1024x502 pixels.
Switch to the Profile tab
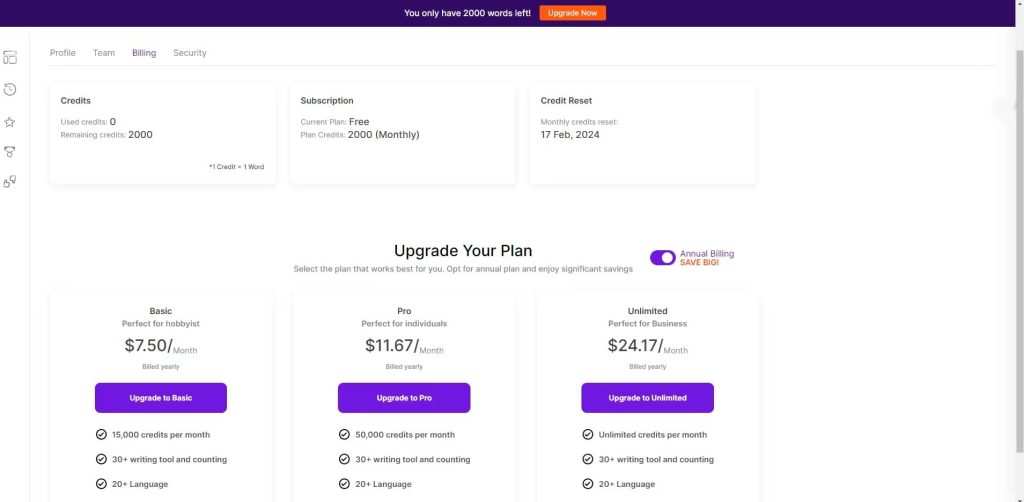pos(63,53)
